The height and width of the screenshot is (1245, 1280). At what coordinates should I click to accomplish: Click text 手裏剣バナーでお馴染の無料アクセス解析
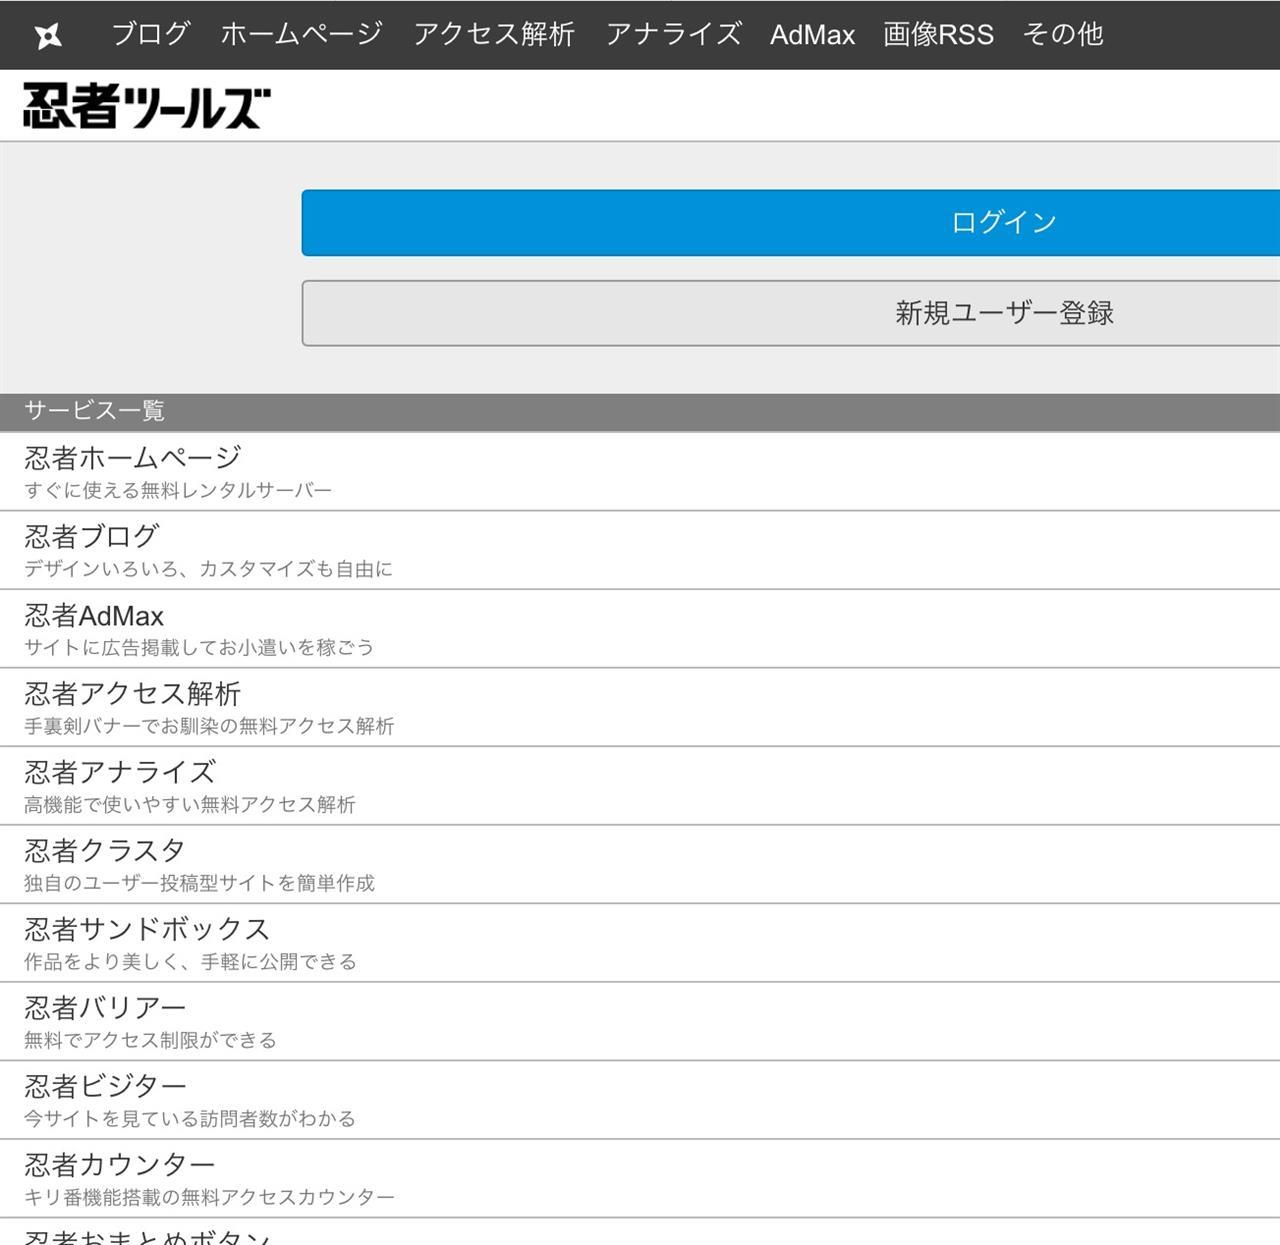click(209, 726)
